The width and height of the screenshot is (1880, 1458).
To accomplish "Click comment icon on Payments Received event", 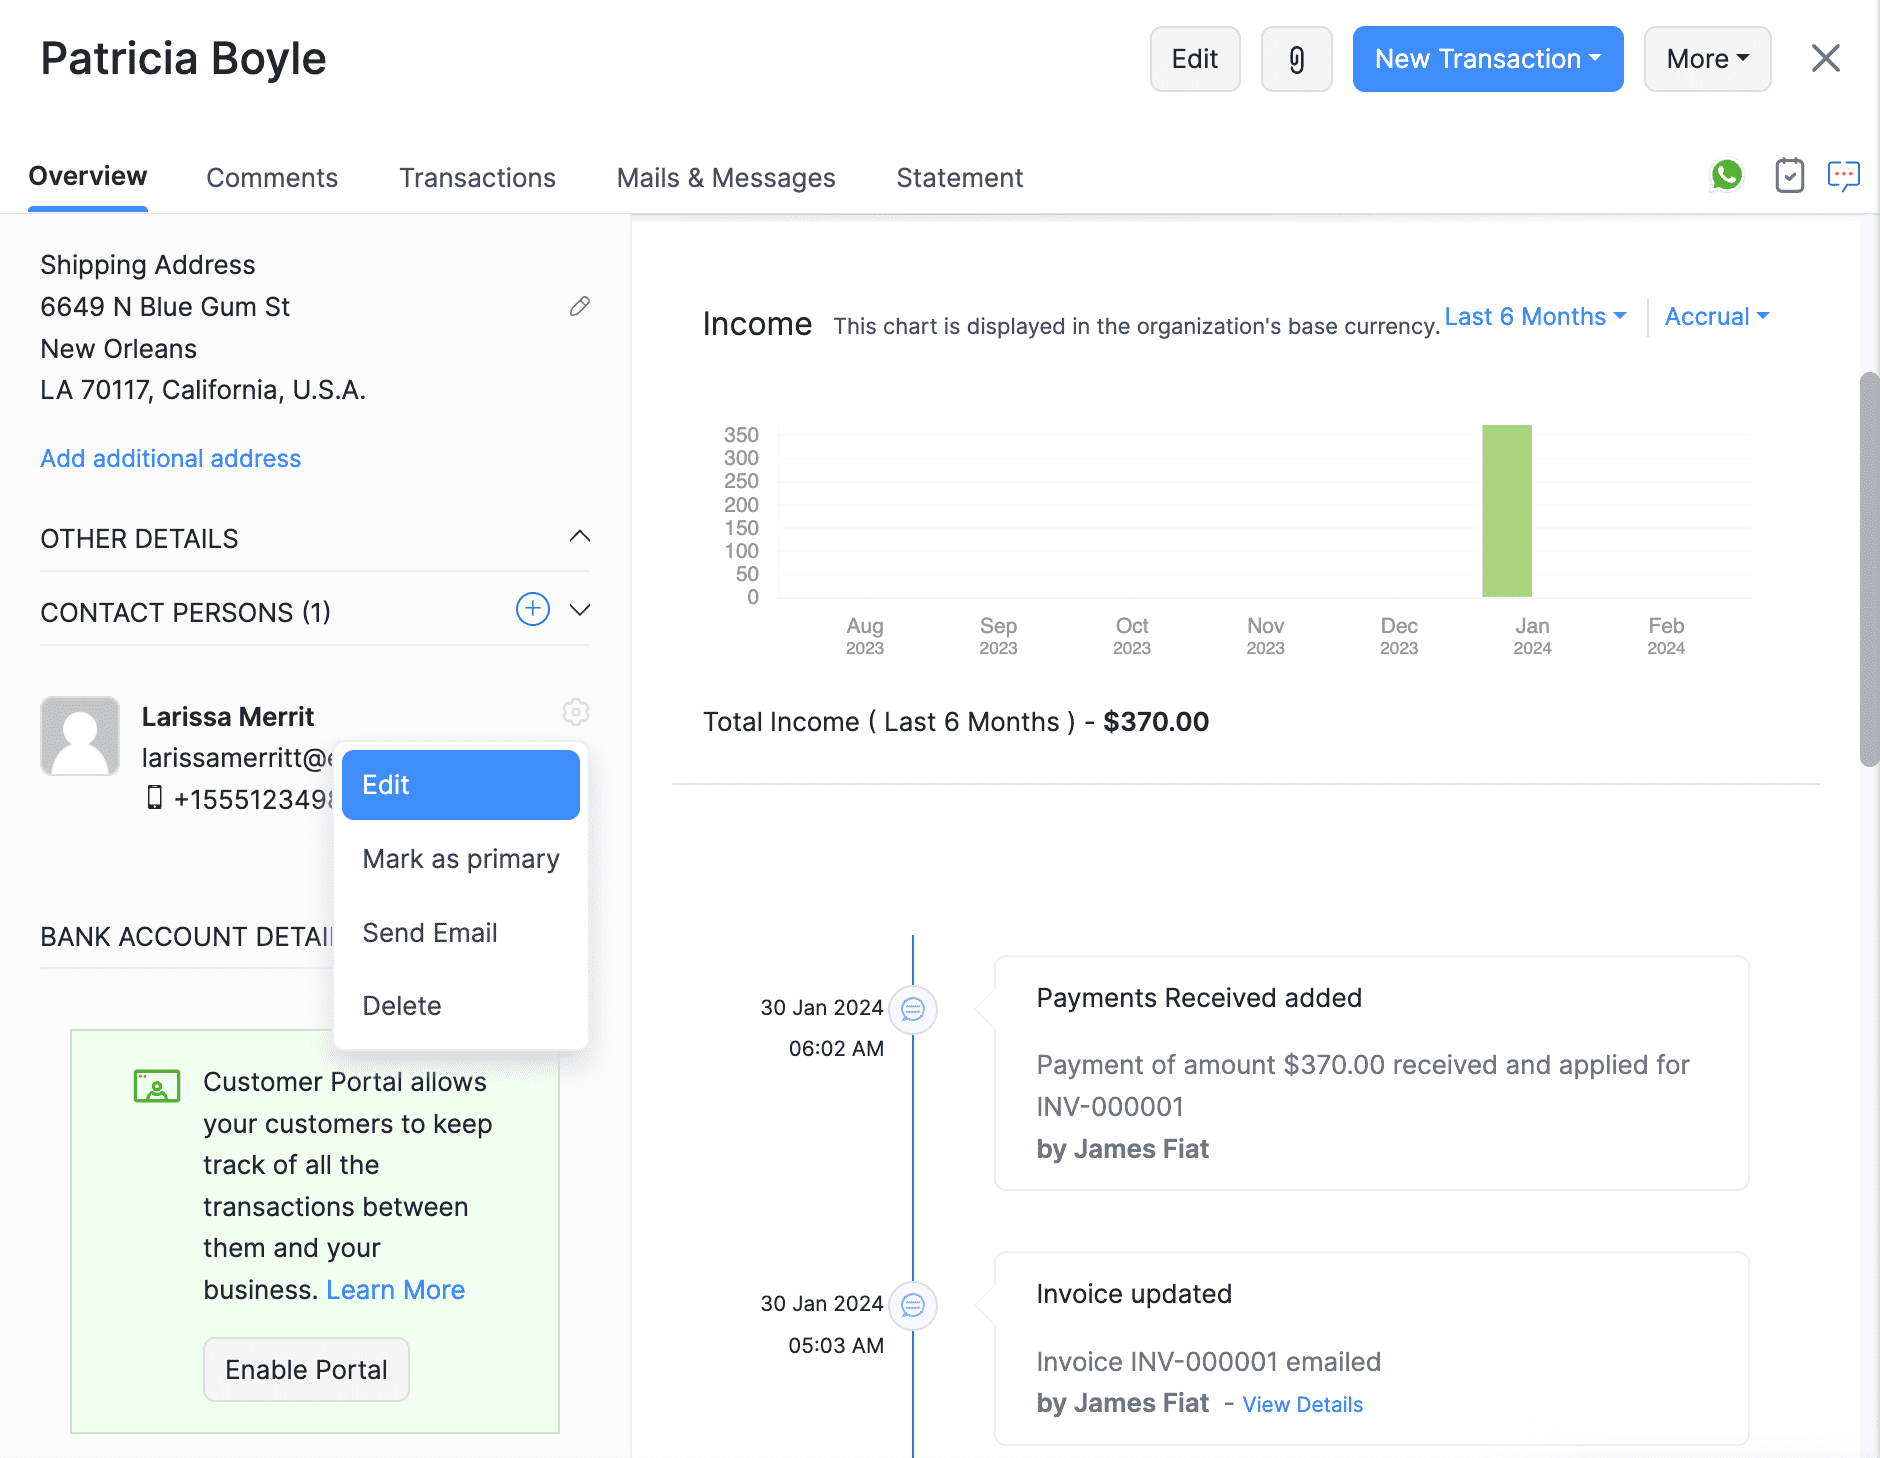I will click(912, 1009).
